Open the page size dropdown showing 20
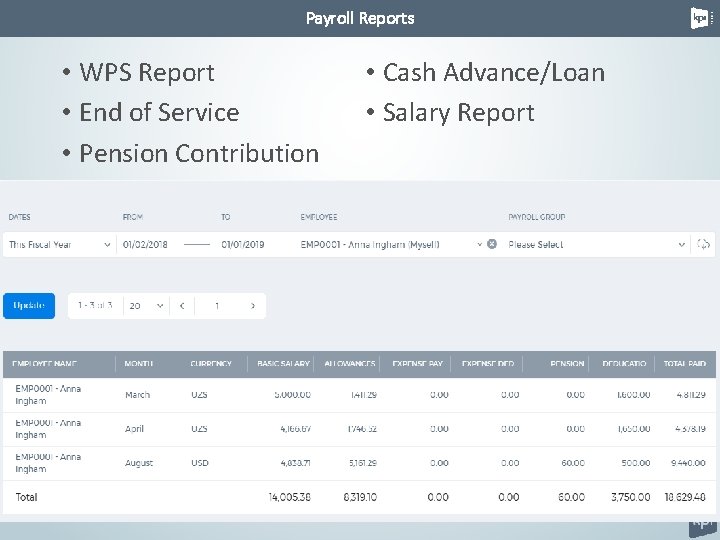 (x=146, y=306)
